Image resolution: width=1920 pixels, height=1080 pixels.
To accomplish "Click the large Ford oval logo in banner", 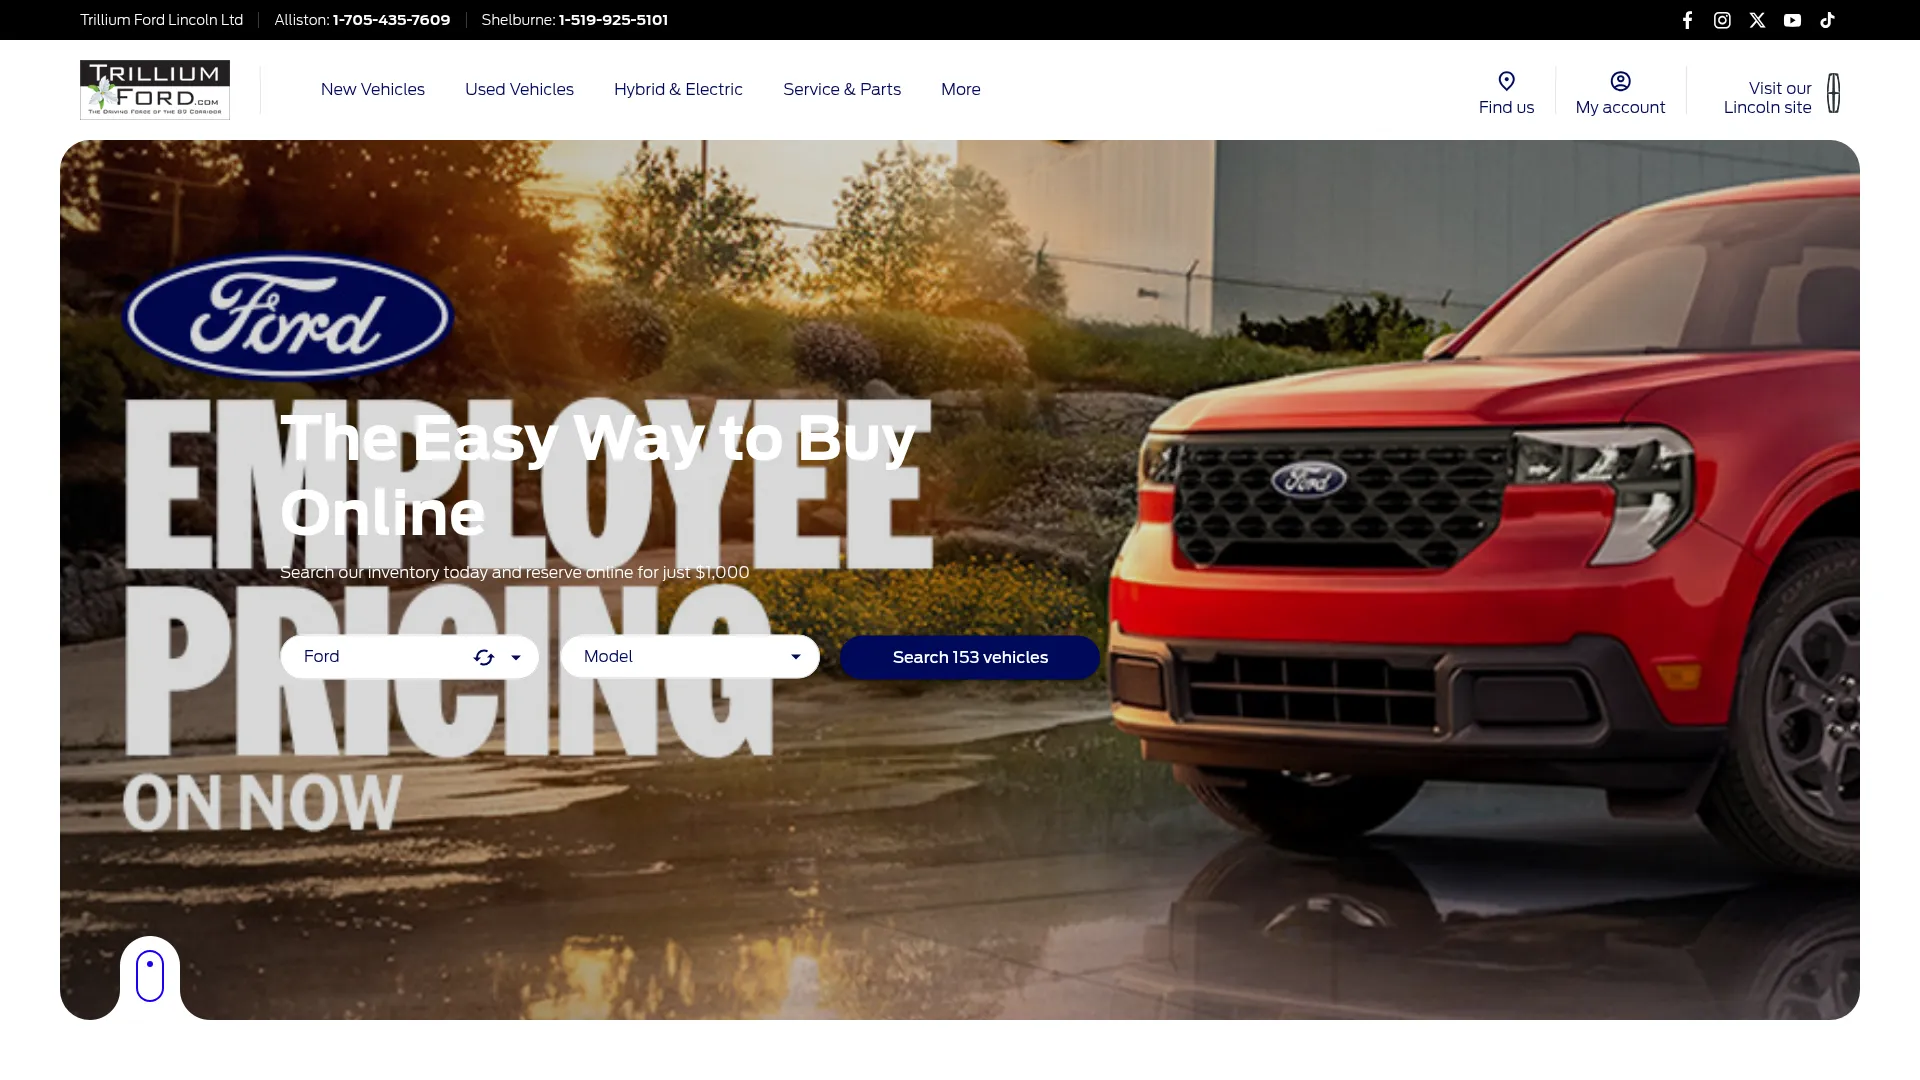I will 288,316.
